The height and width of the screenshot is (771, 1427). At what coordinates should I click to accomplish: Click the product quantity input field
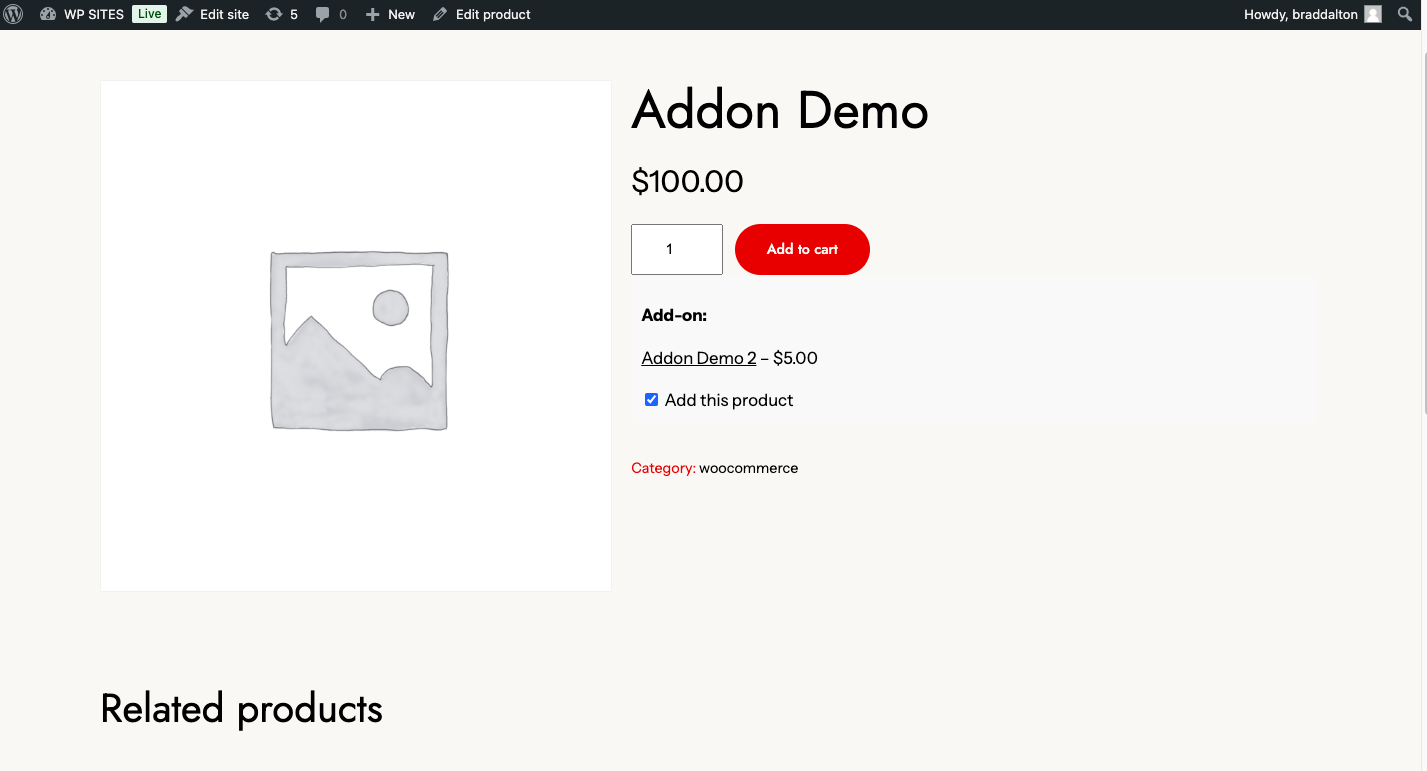click(676, 249)
